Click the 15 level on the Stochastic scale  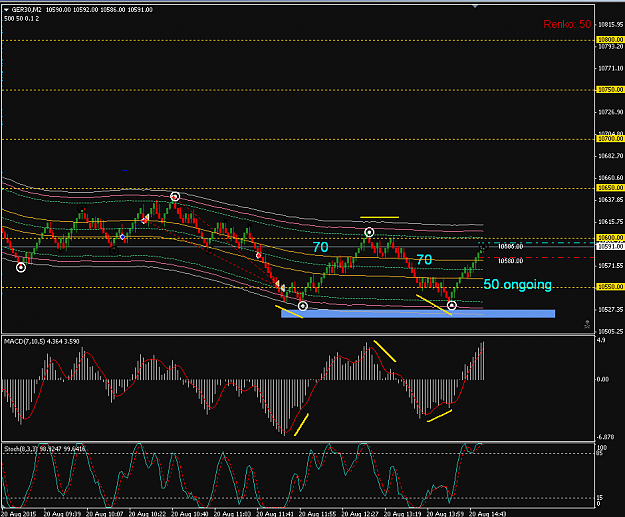pos(600,498)
